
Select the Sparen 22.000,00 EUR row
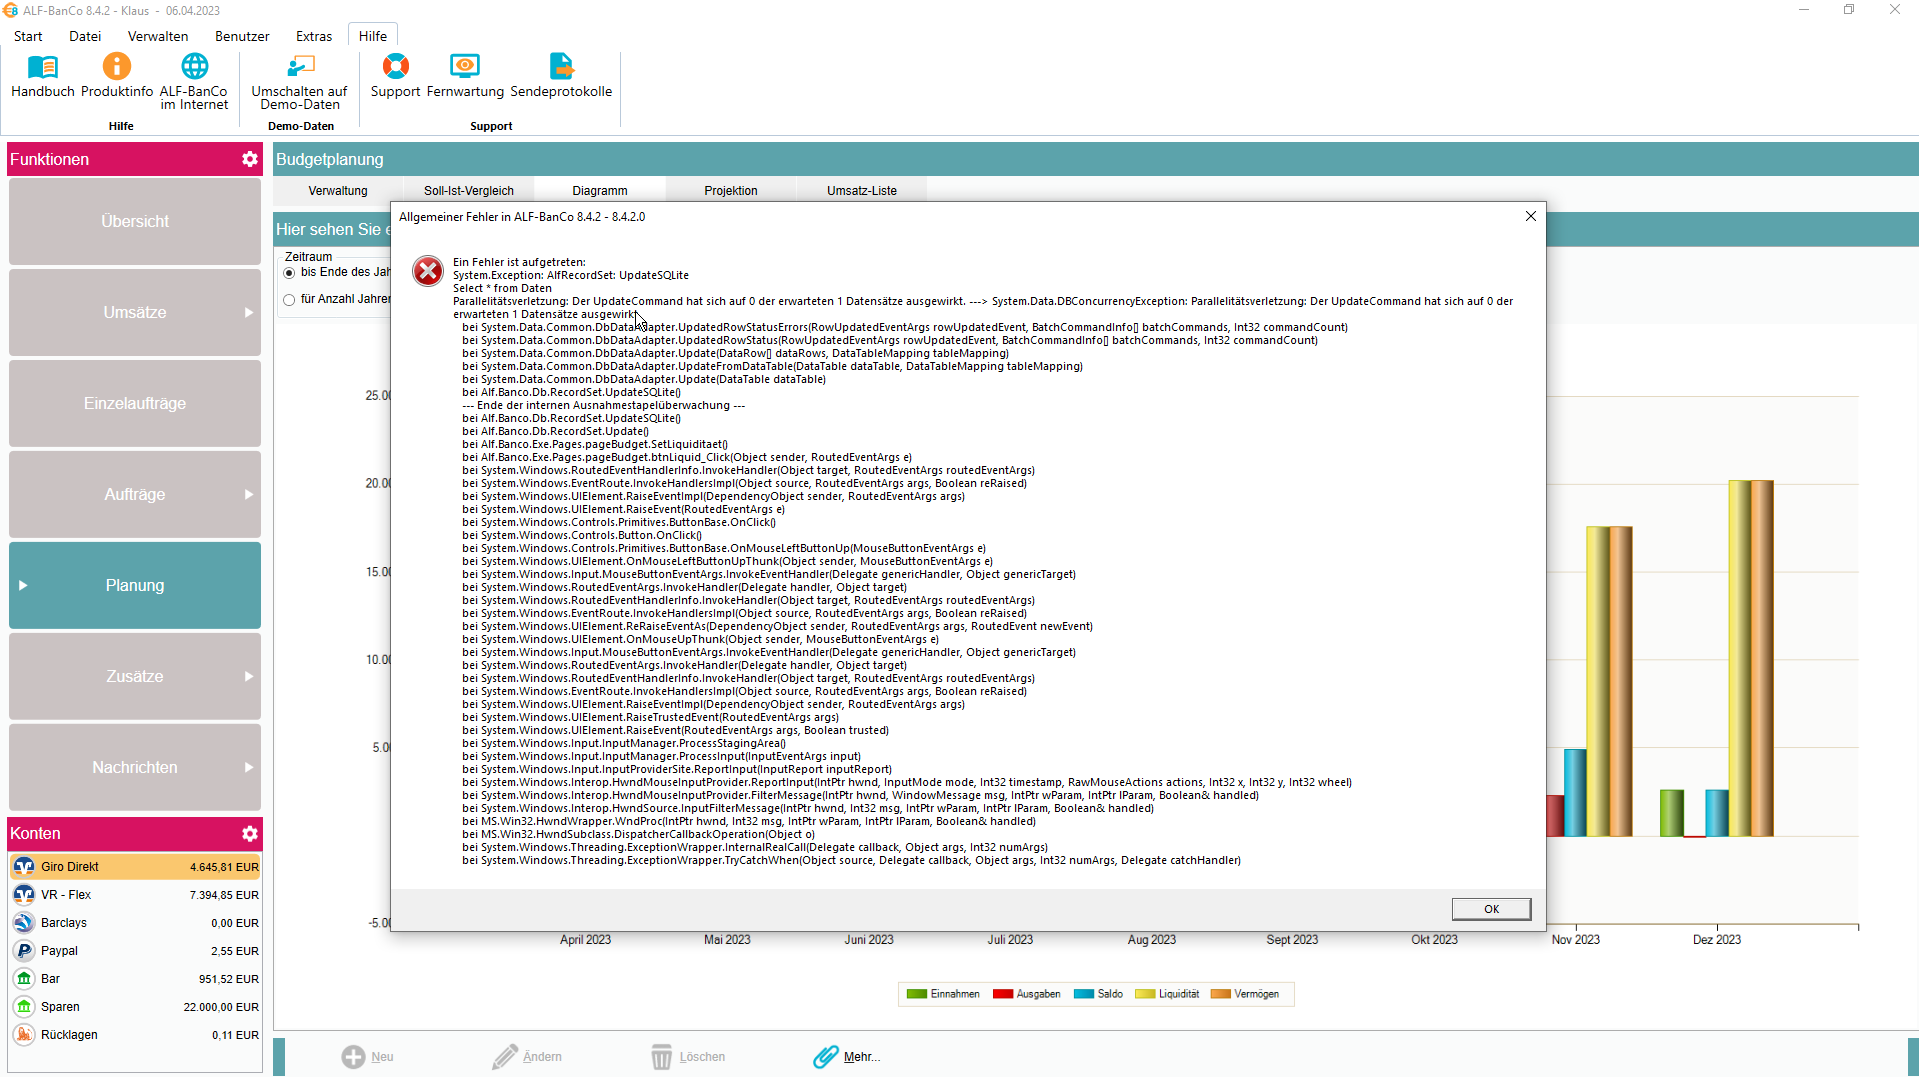pos(135,1007)
